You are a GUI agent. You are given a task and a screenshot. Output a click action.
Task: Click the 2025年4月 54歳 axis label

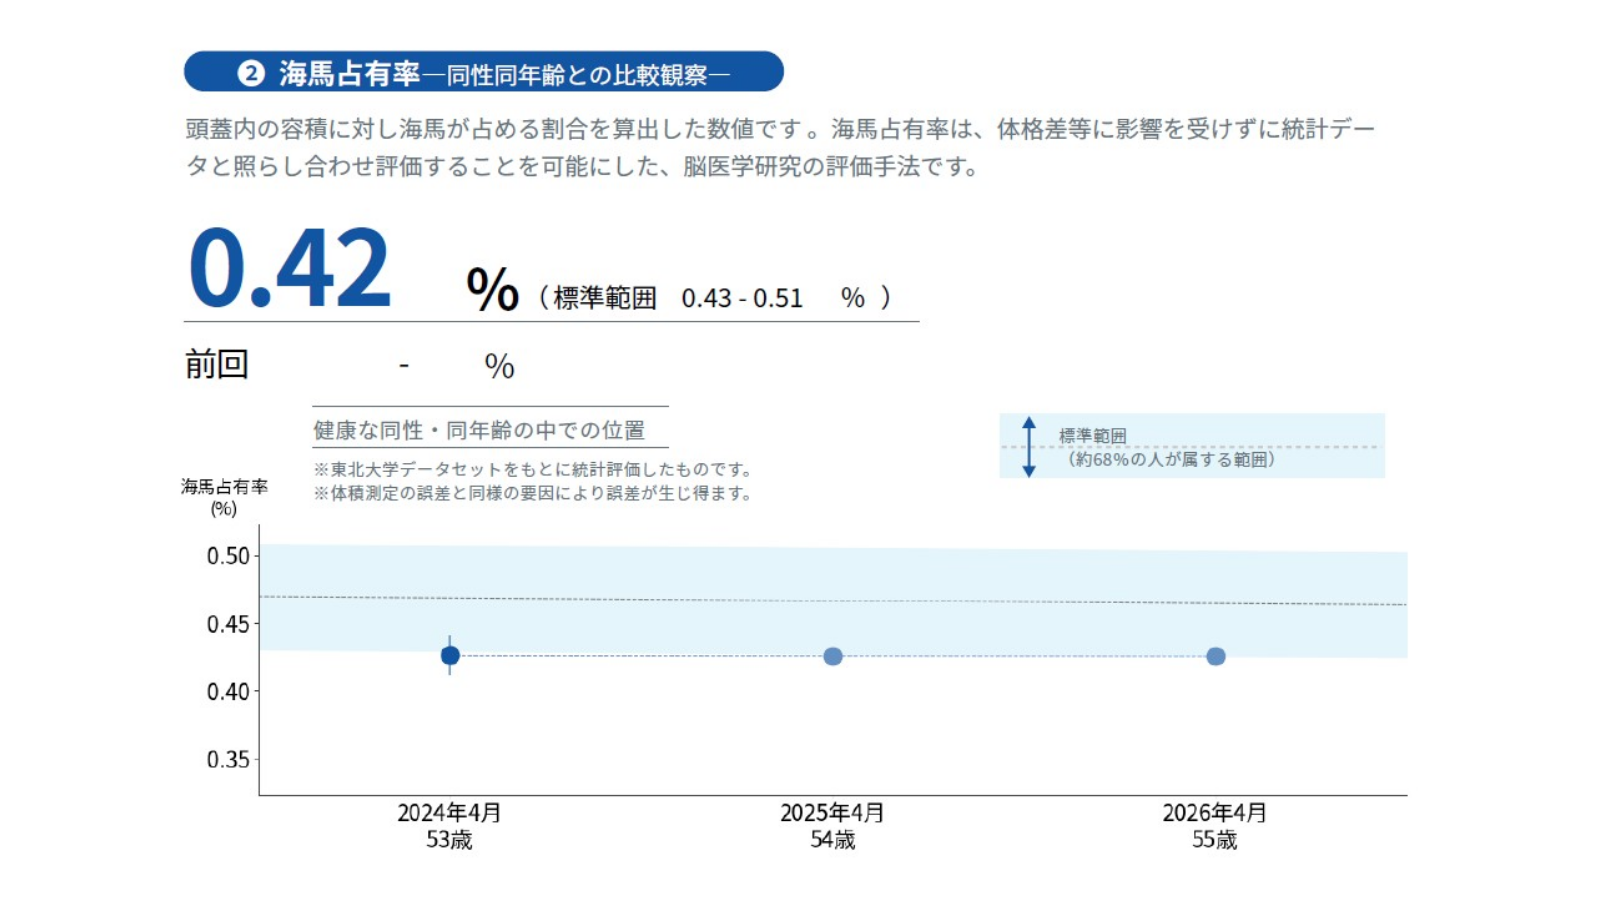pos(832,826)
